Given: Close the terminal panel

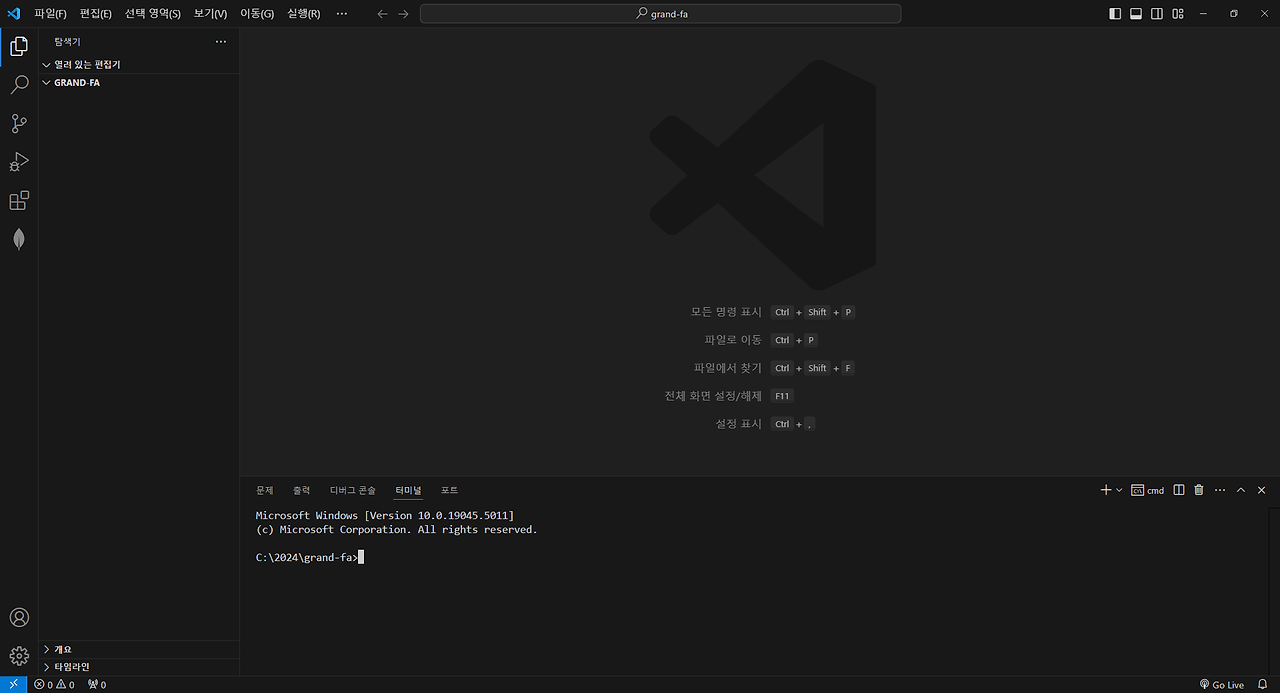Looking at the screenshot, I should click(x=1261, y=490).
